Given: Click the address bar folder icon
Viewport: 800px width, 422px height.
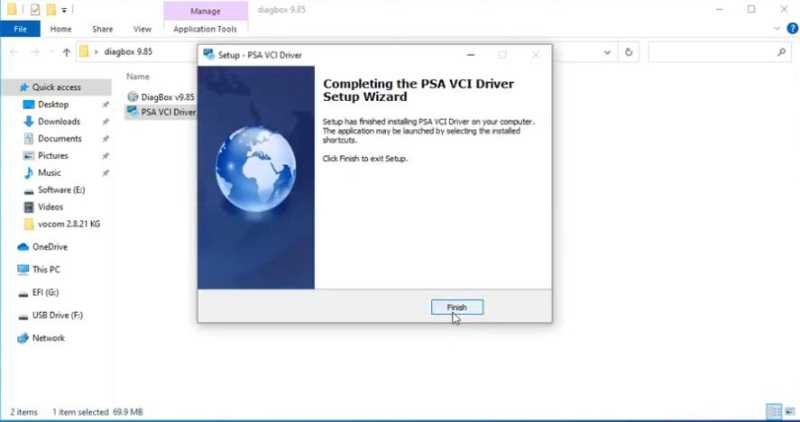Looking at the screenshot, I should tap(84, 52).
